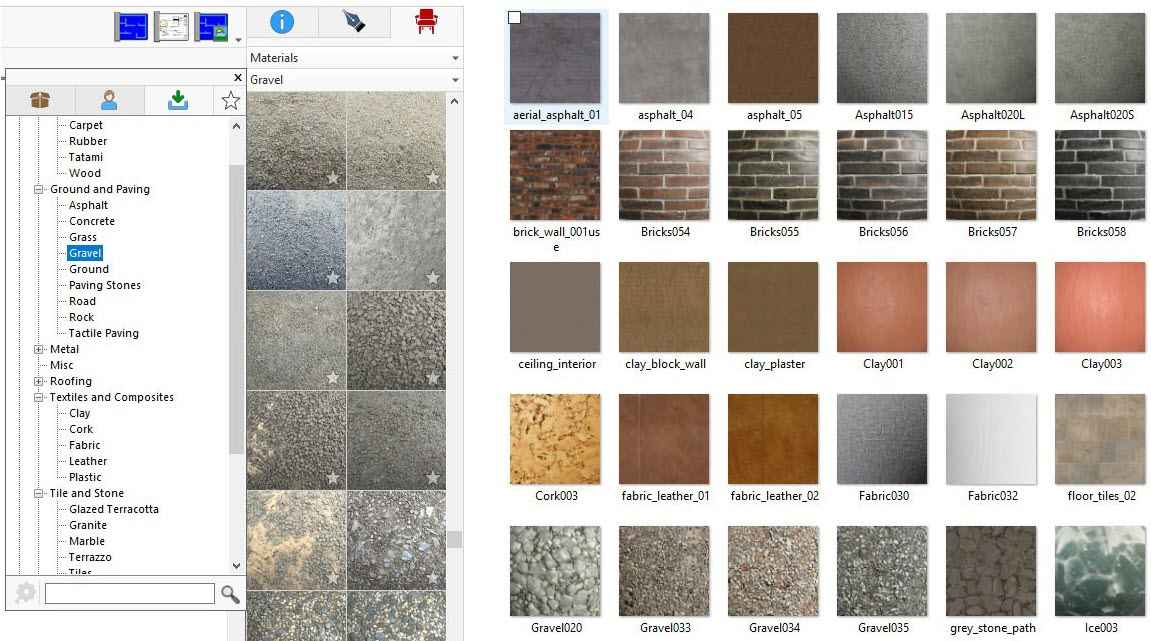
Task: Open the red armchair library tab
Action: coord(427,22)
